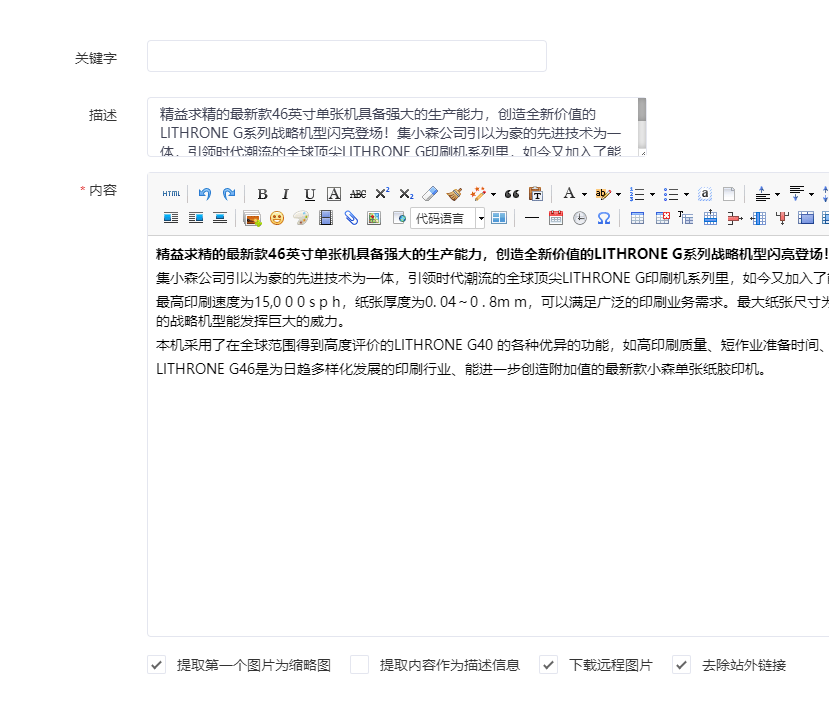Open font color dropdown arrow

[x=584, y=194]
